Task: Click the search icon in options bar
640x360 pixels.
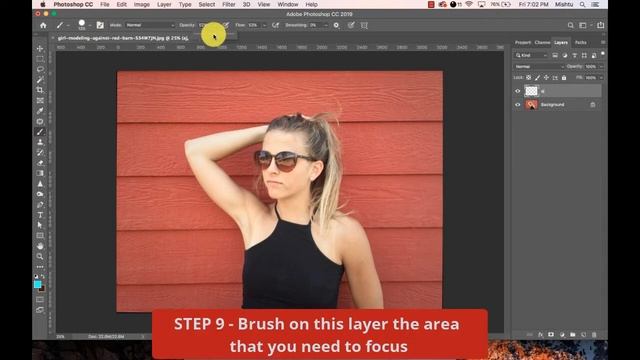Action: point(570,25)
